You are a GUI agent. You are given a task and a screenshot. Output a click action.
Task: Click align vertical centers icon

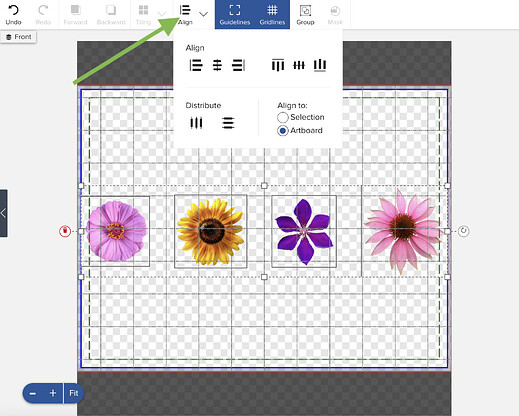(x=299, y=65)
